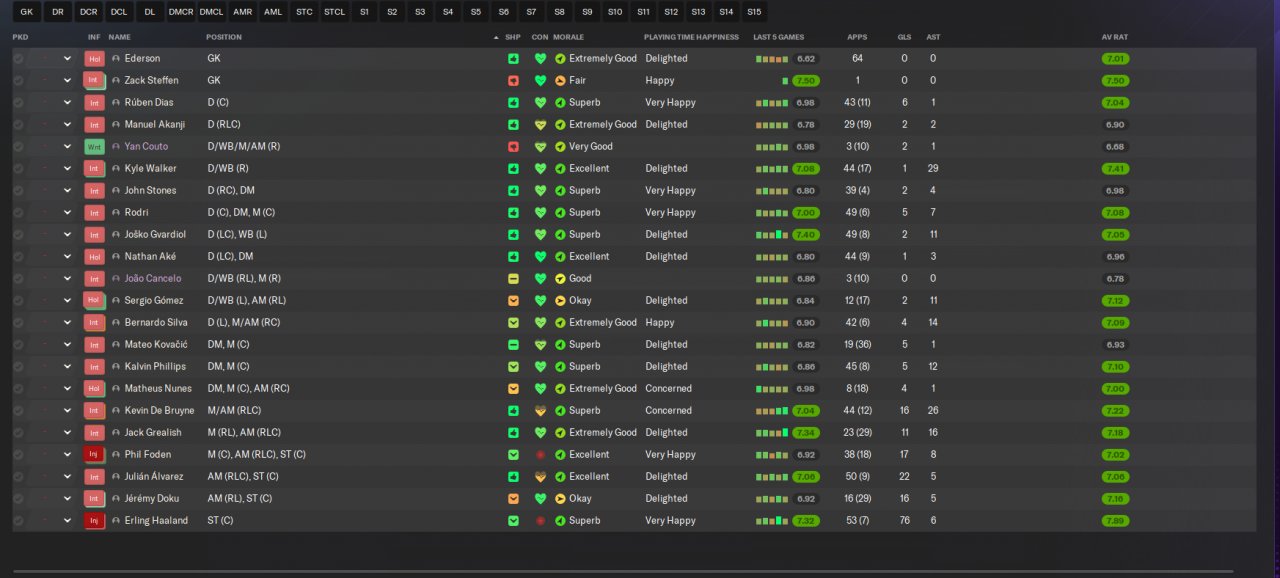Open the position dropdown for Ederson

coord(67,58)
